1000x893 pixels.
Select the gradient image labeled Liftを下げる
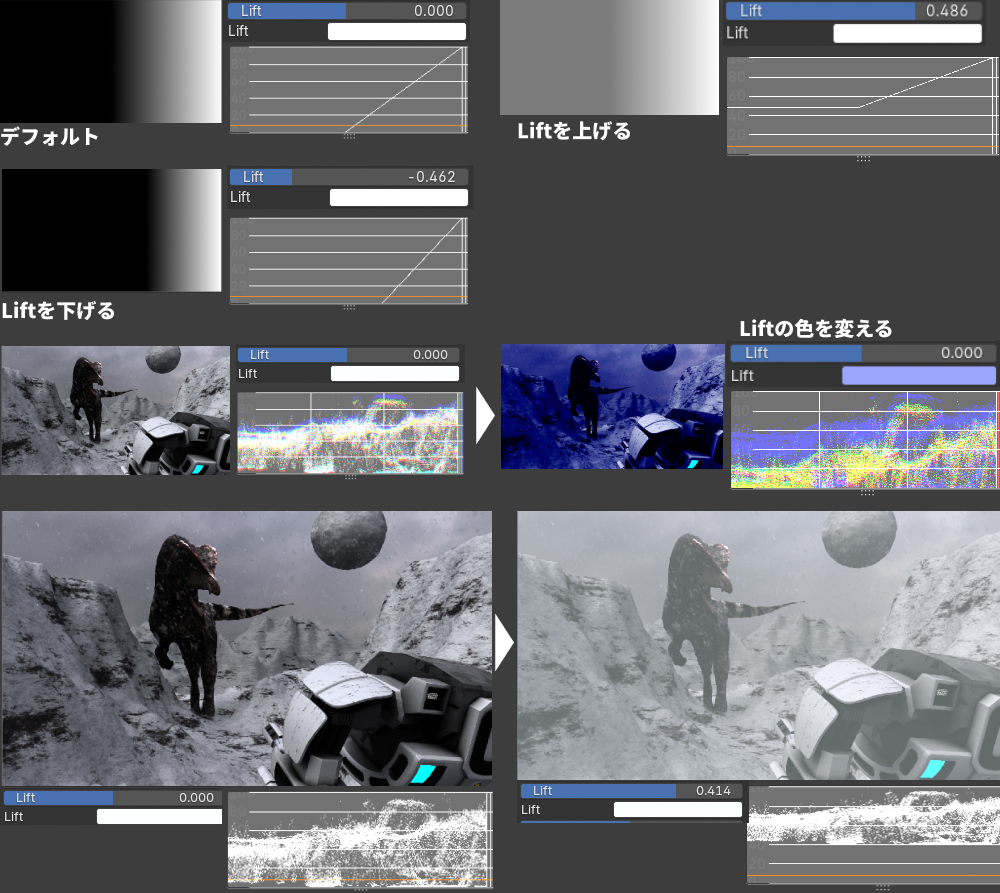(111, 230)
